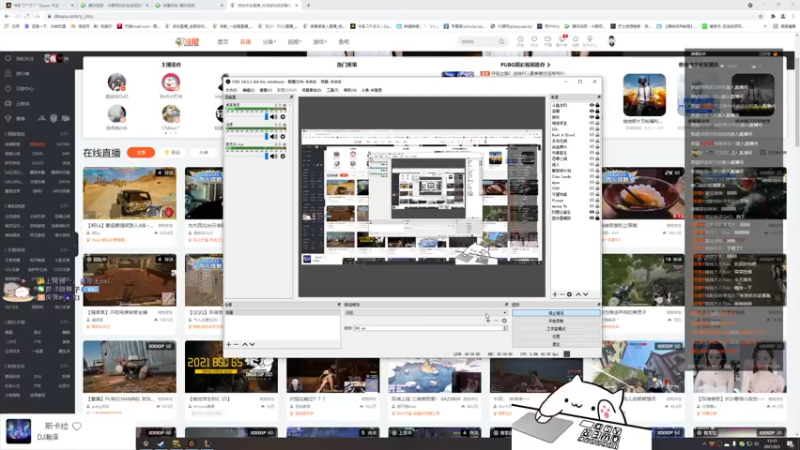
Task: Open settings gear of second mixer channel
Action: pos(283,137)
